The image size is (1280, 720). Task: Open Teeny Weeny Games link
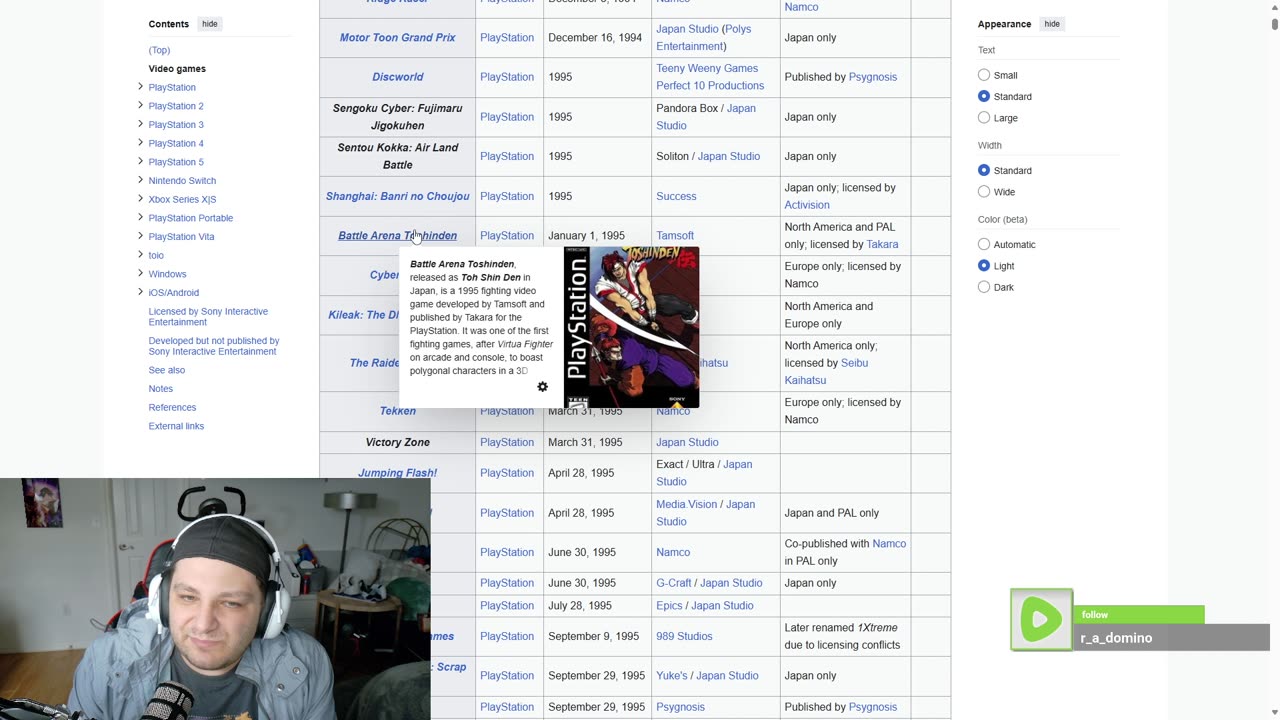(707, 69)
